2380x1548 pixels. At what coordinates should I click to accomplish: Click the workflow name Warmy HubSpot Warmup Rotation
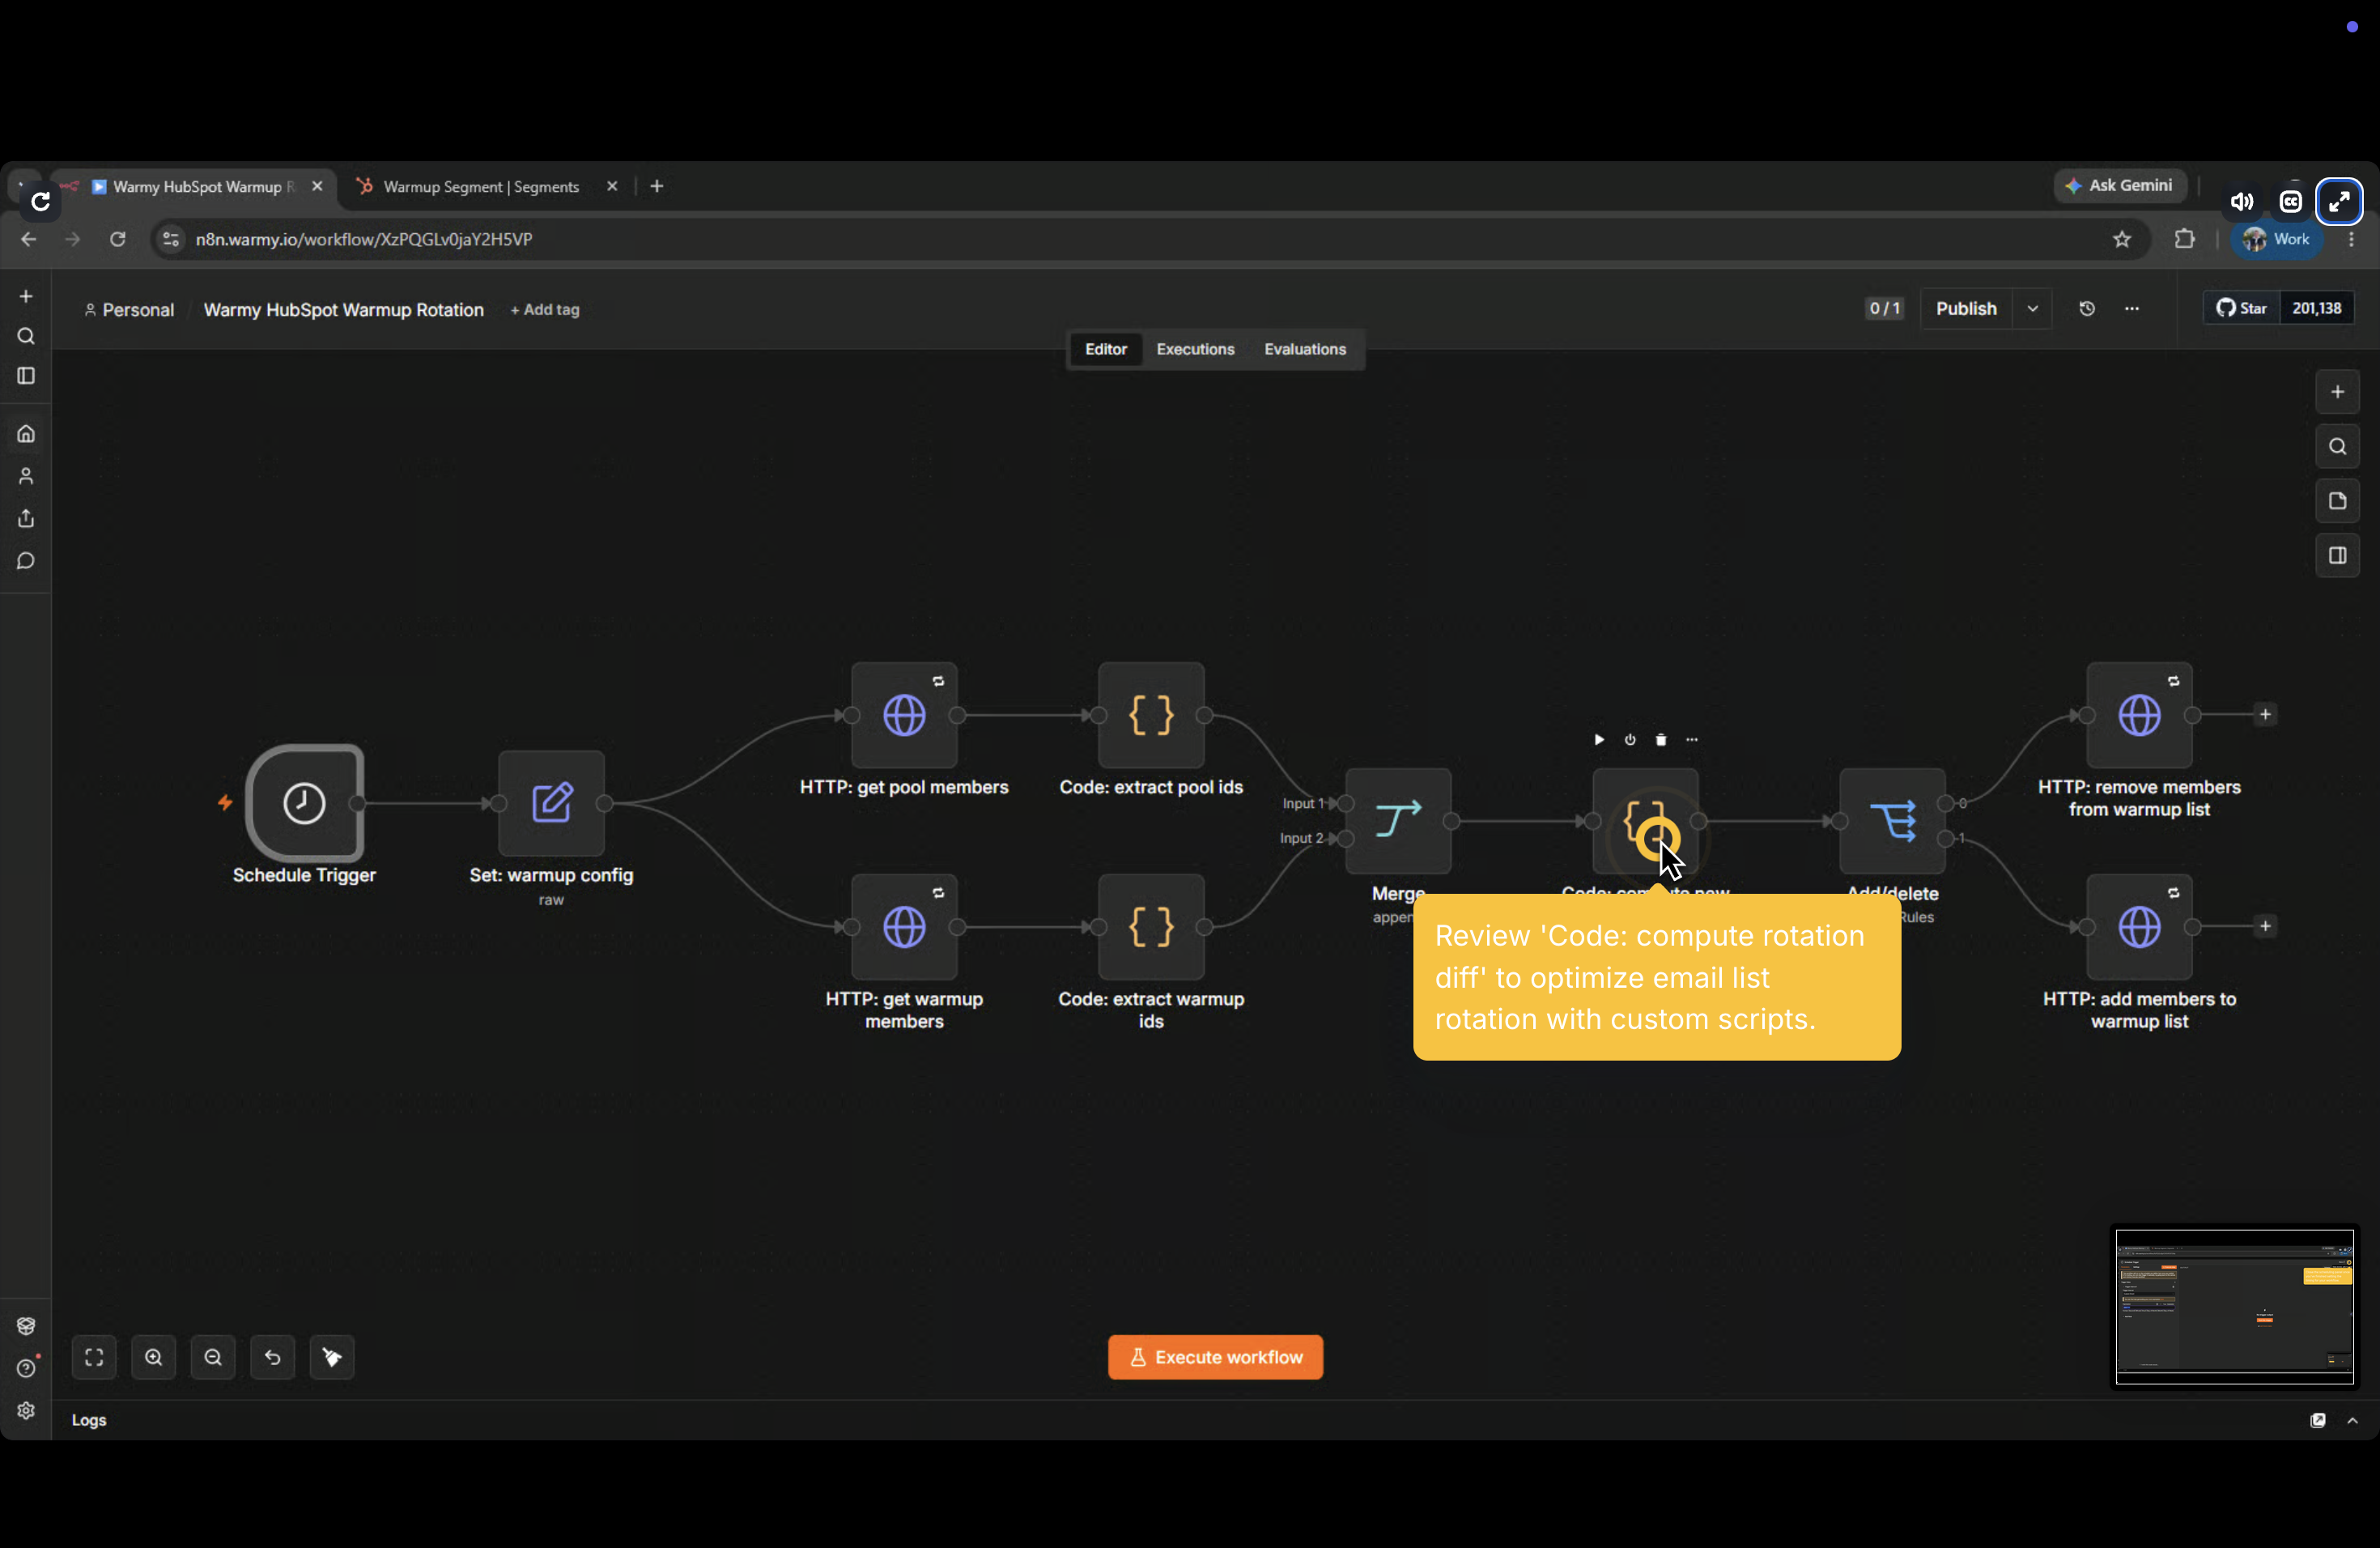(344, 310)
